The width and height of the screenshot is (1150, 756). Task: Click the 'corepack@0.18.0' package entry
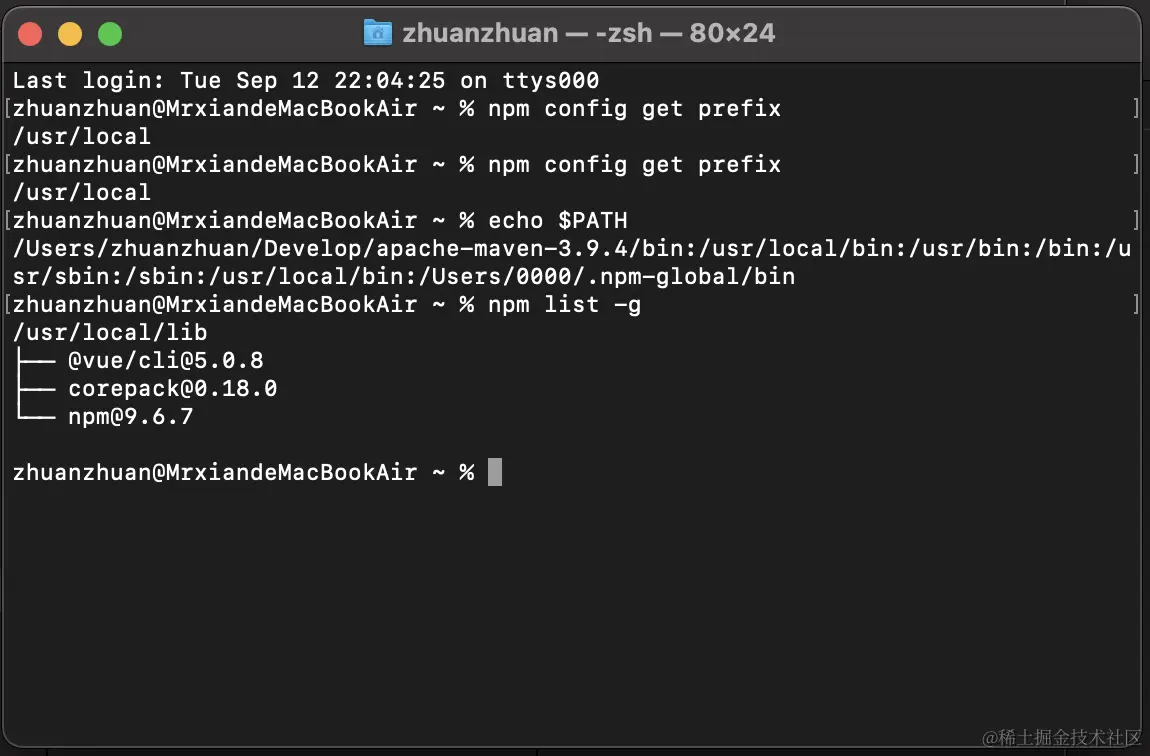[x=173, y=389]
